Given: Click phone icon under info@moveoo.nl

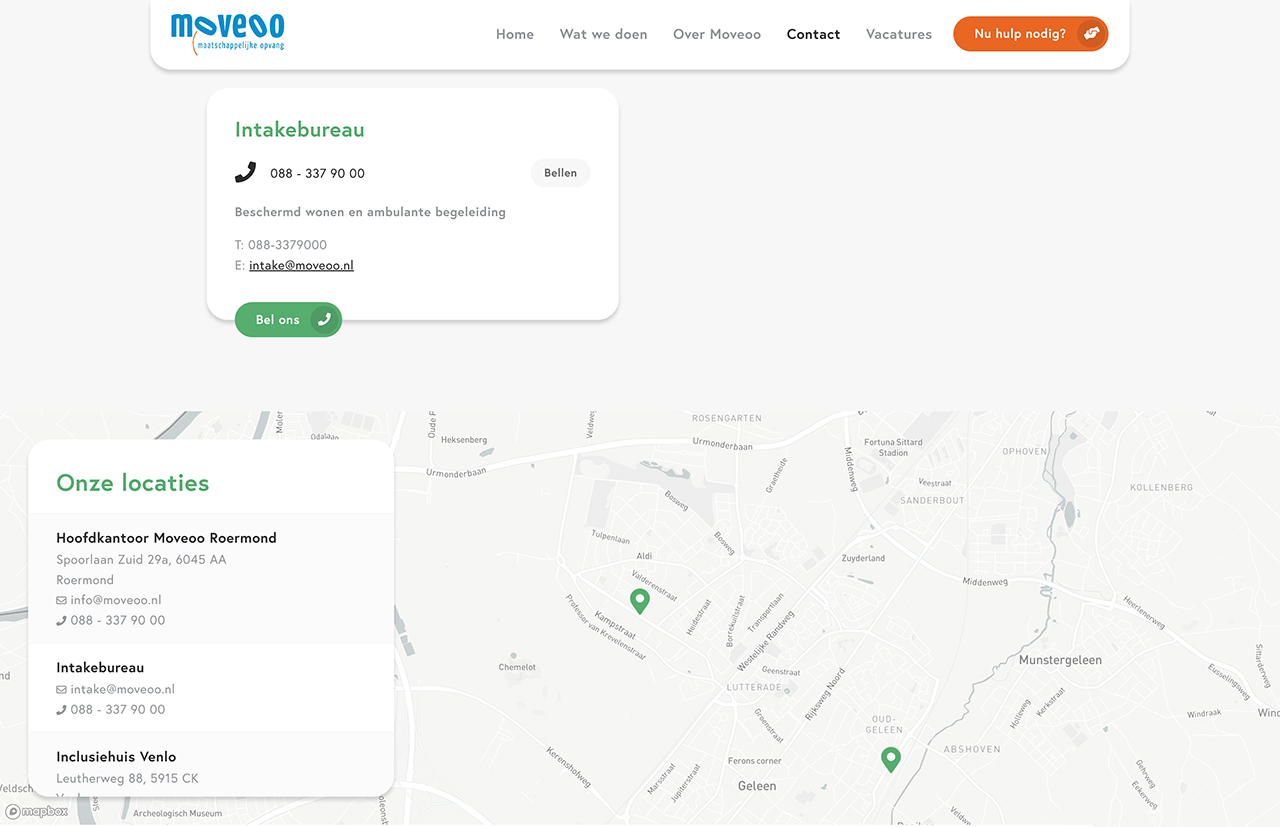Looking at the screenshot, I should [61, 621].
